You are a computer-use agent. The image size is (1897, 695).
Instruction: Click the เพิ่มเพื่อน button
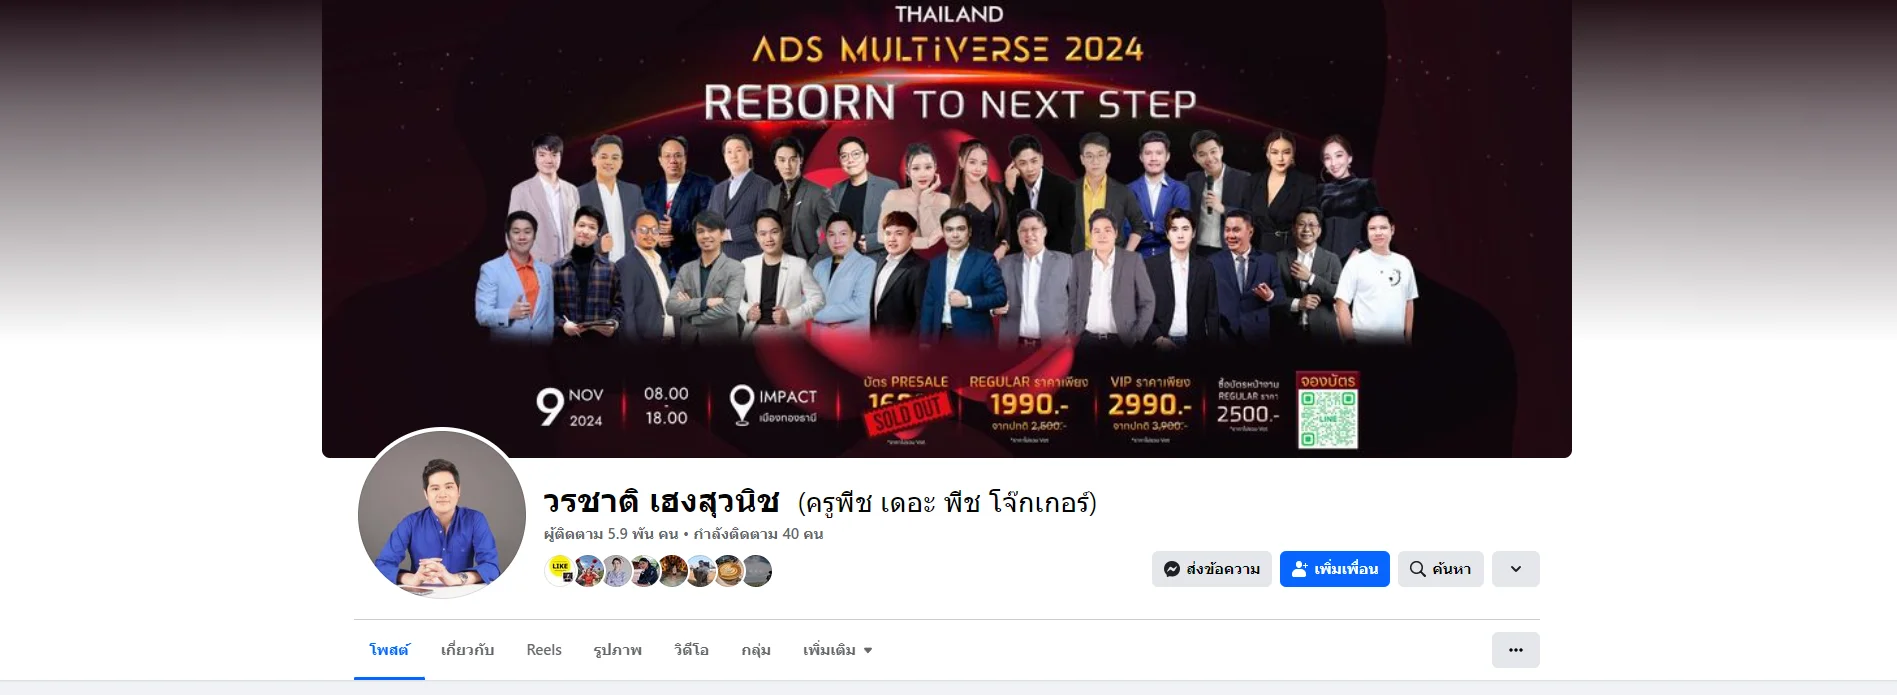pos(1334,569)
